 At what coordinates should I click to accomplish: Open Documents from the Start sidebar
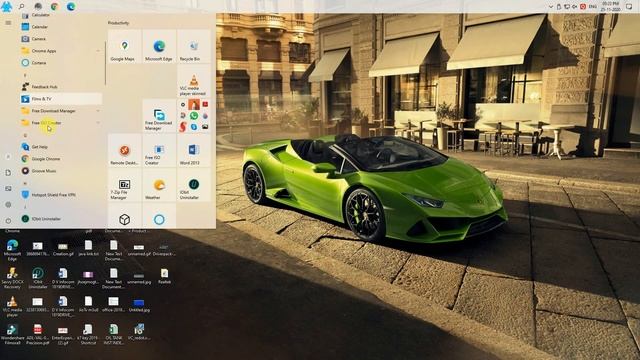(8, 173)
